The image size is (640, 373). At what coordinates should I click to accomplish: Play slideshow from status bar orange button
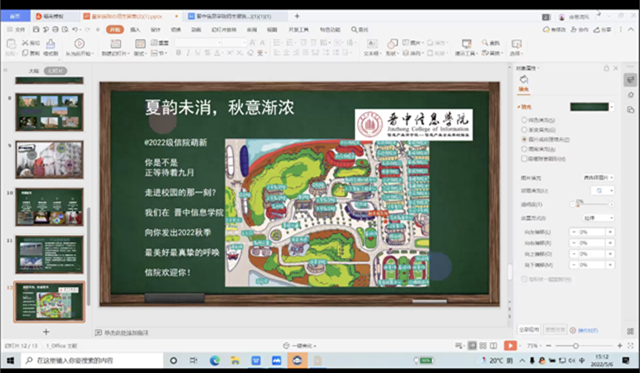pyautogui.click(x=510, y=346)
